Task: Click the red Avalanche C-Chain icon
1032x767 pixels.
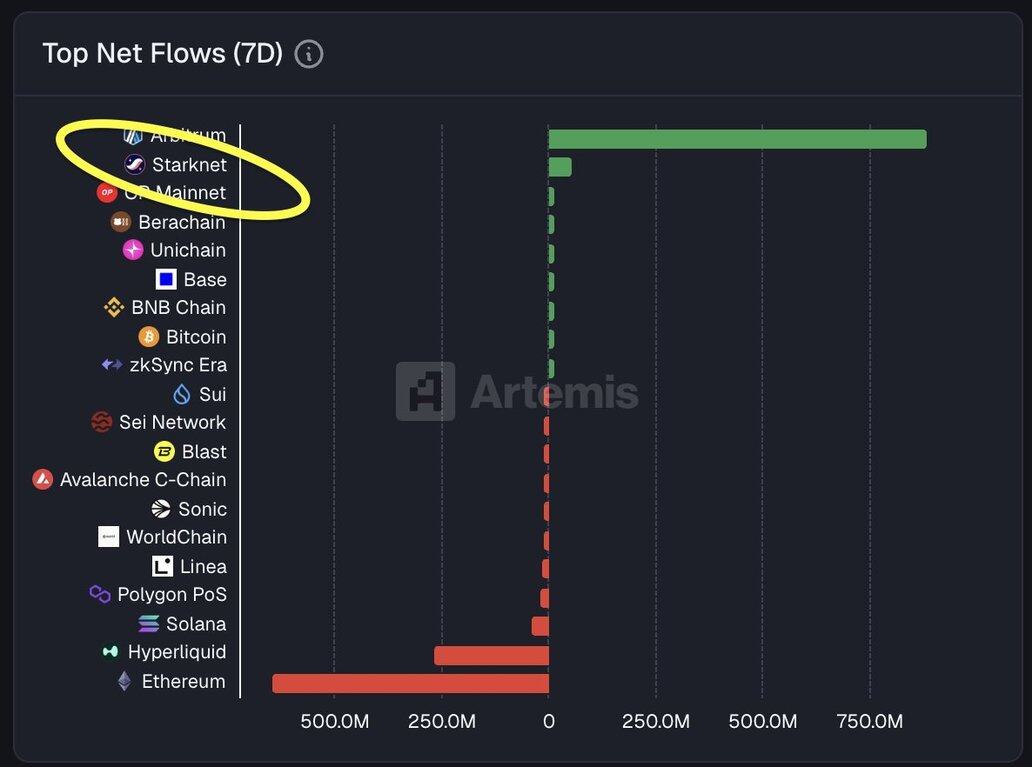Action: point(42,480)
